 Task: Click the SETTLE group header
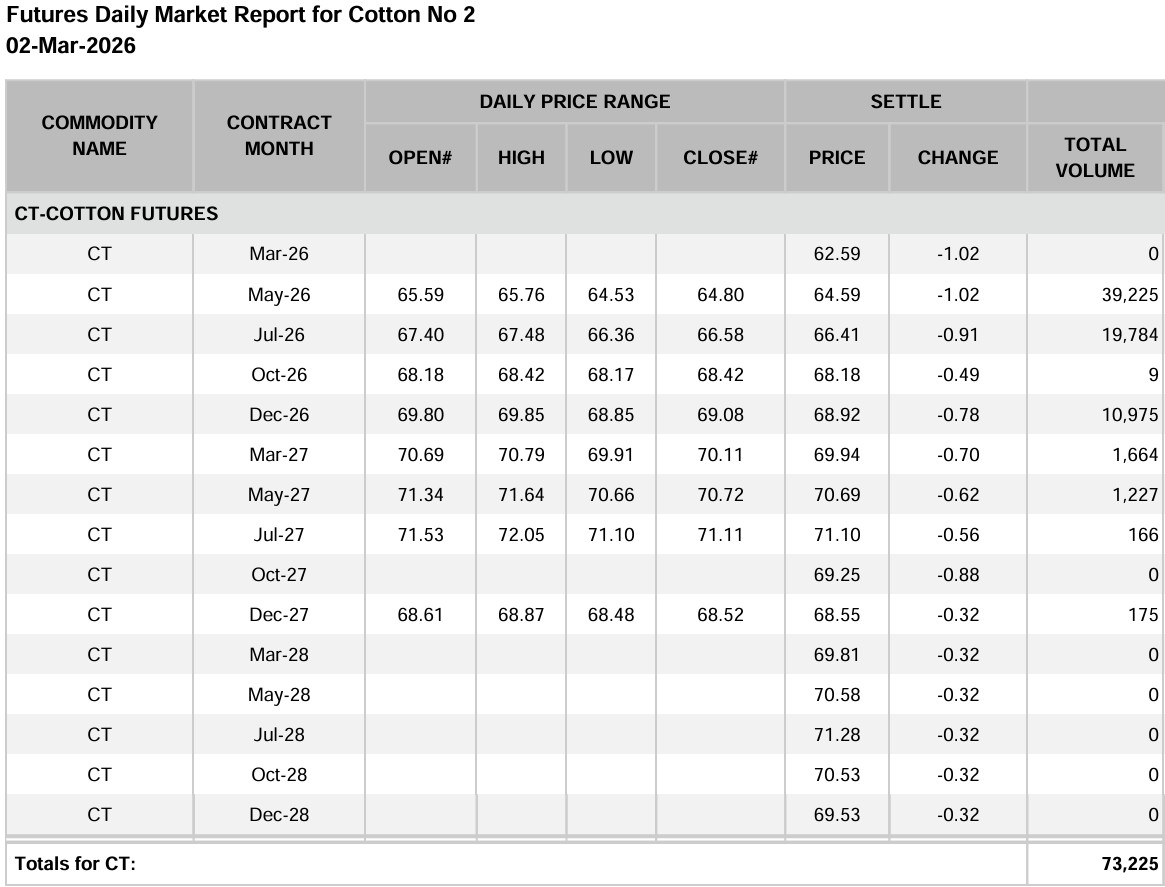(906, 102)
